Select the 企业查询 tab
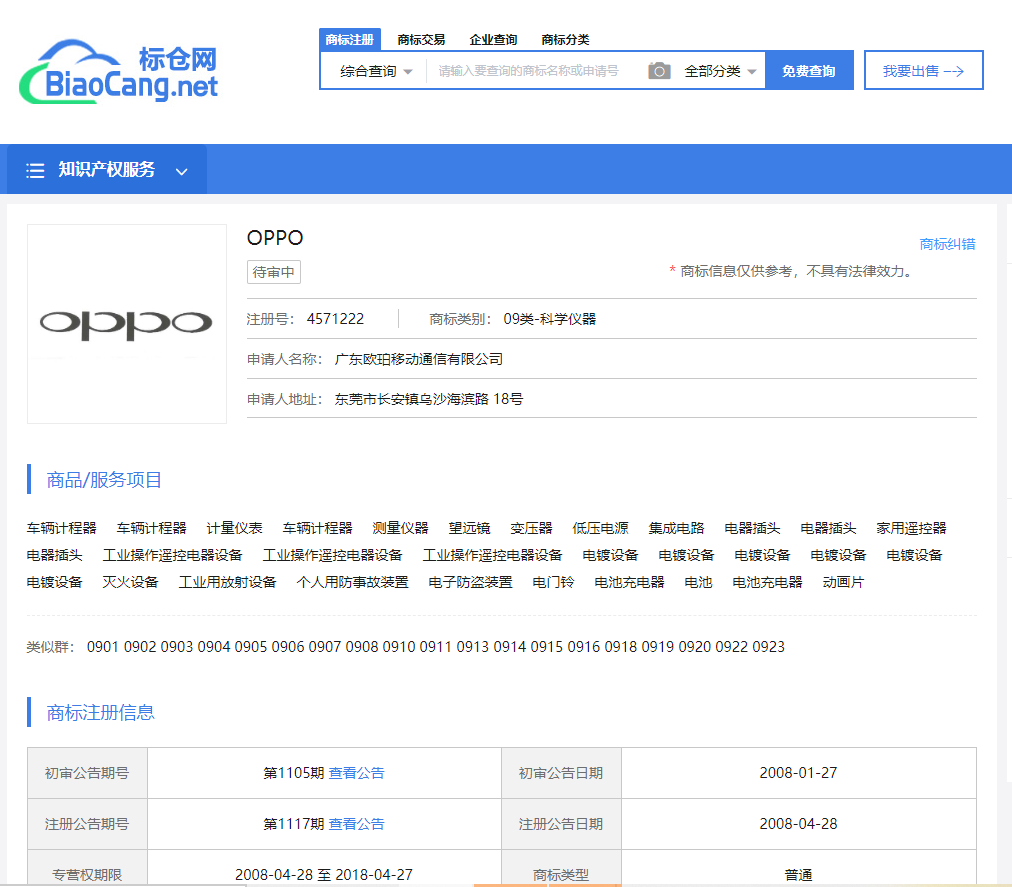This screenshot has width=1012, height=887. pyautogui.click(x=493, y=40)
